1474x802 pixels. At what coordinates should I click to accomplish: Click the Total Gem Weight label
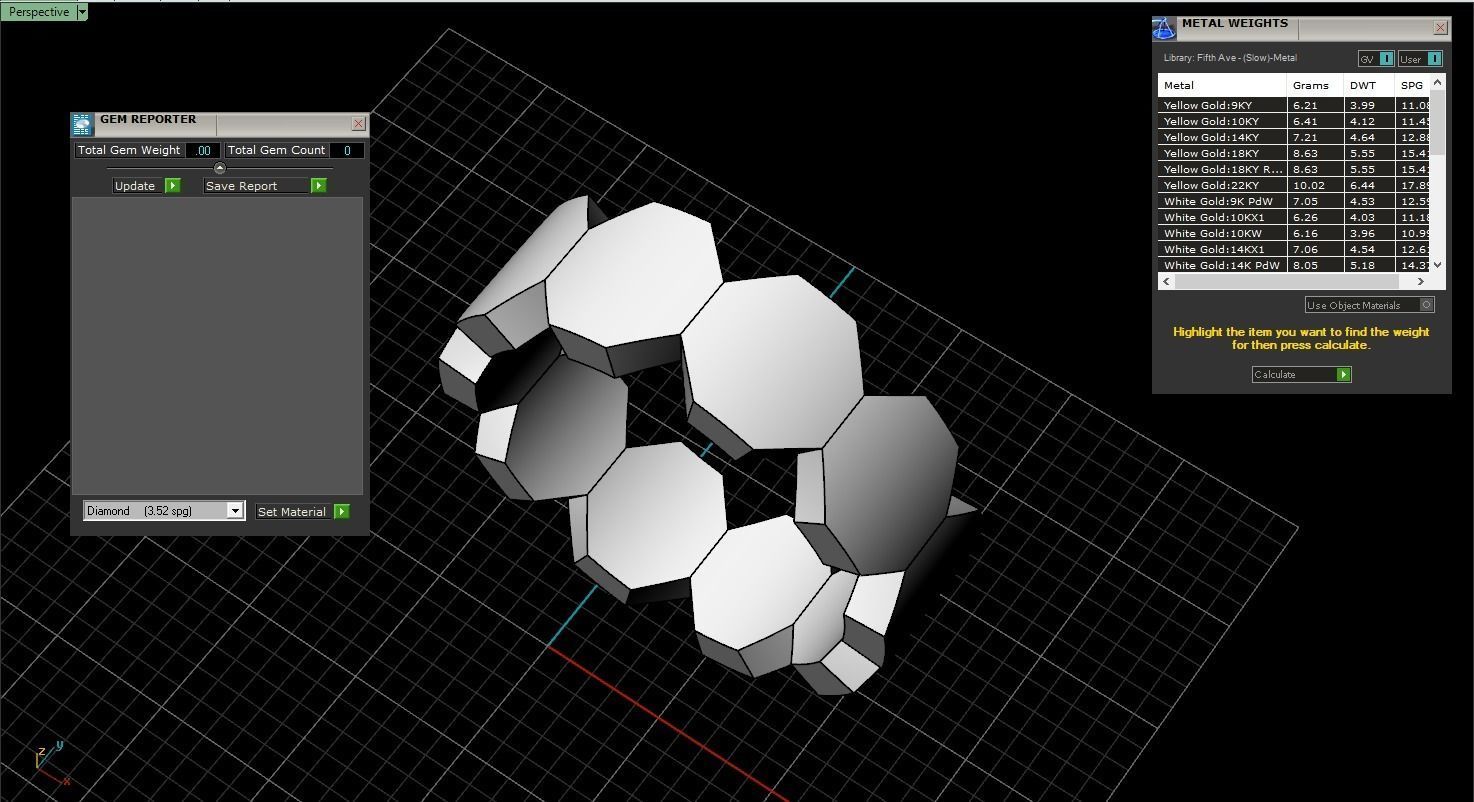(129, 151)
